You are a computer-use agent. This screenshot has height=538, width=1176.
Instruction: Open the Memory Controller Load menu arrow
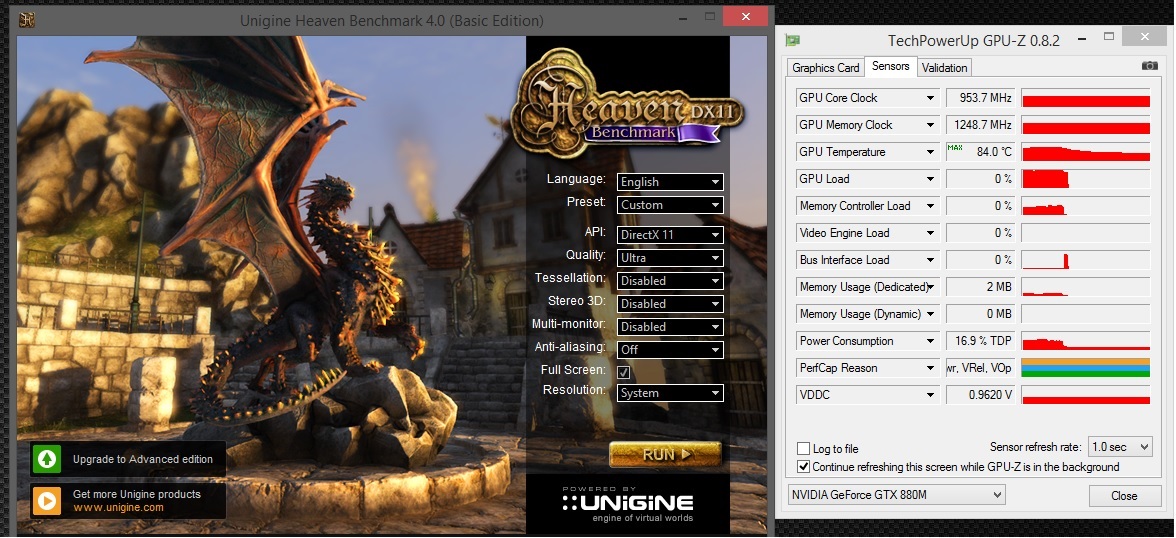[x=931, y=206]
